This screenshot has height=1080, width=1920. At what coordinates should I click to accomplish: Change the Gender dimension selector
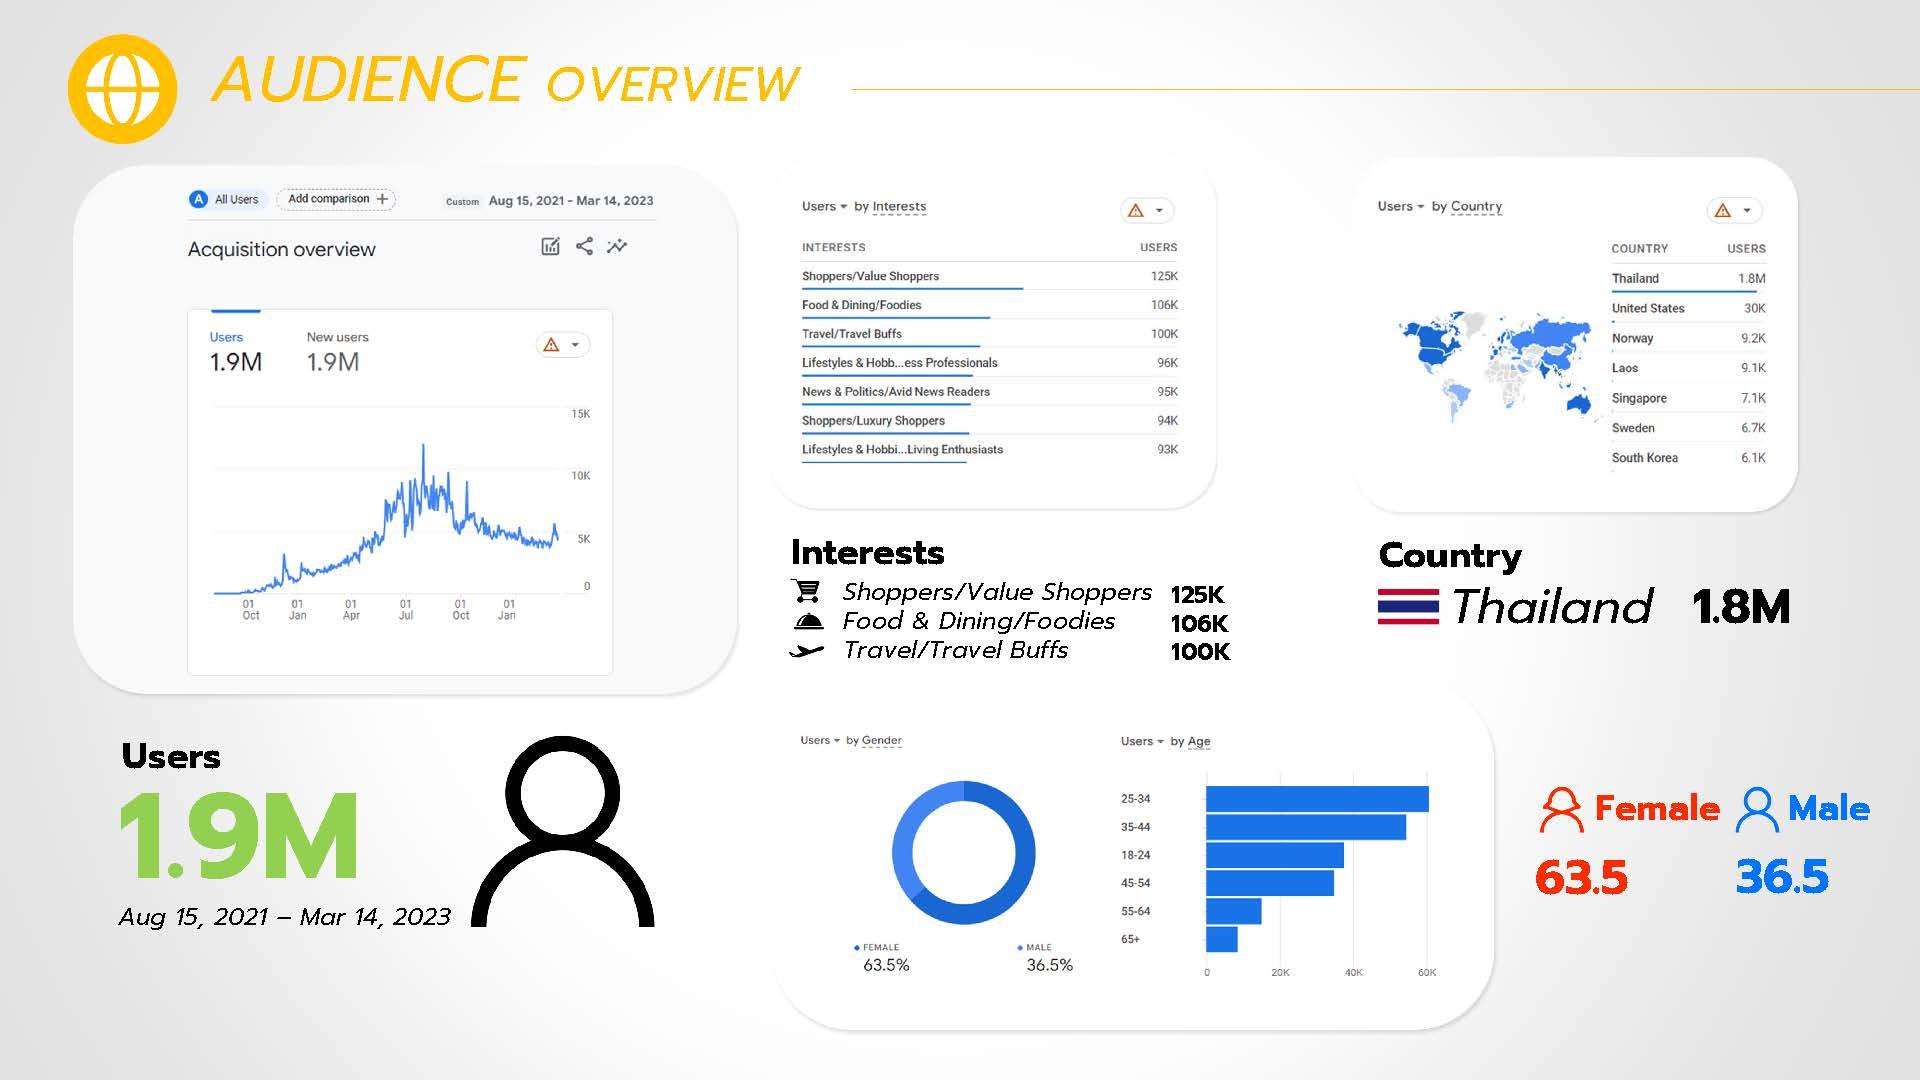[x=881, y=740]
